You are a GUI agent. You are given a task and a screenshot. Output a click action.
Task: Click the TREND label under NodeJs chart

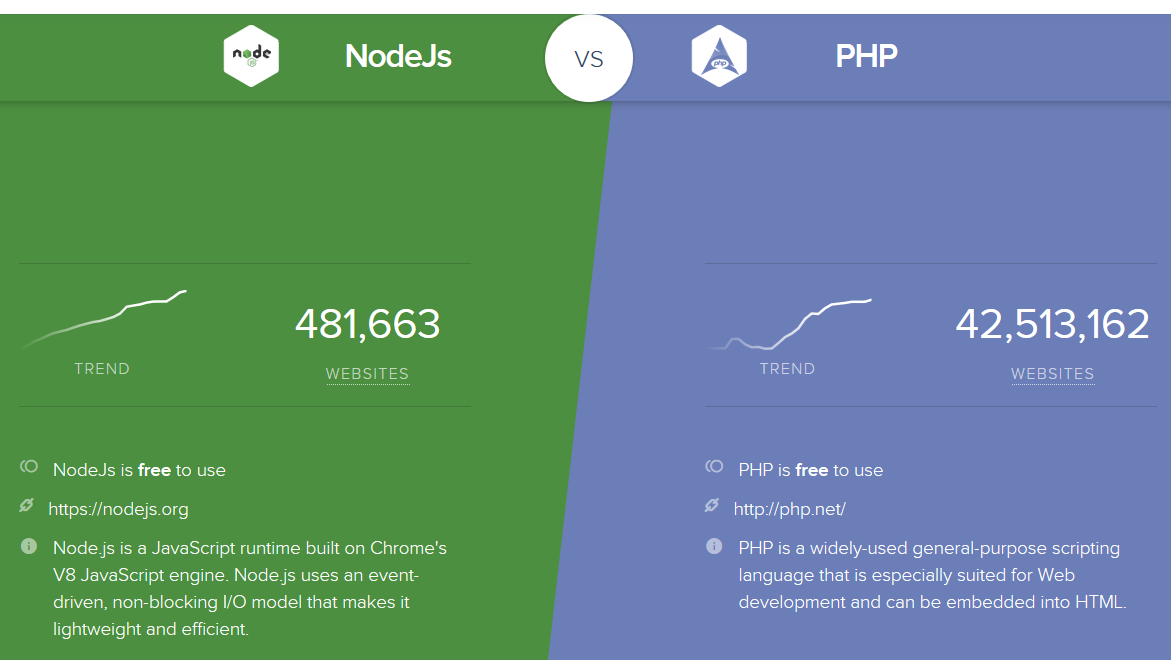pyautogui.click(x=102, y=369)
